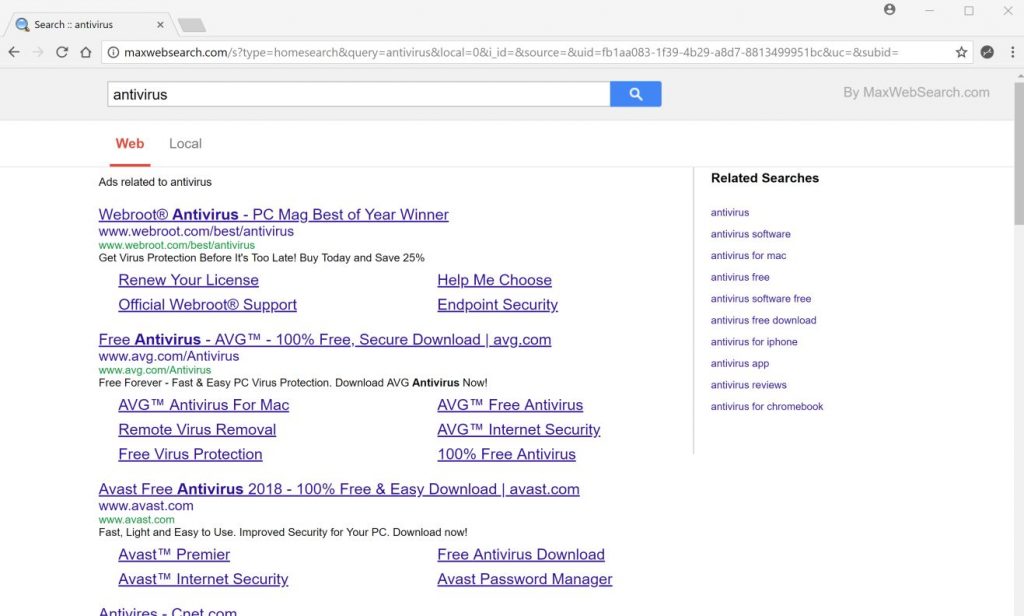Select related search 'antivirus free download'
Viewport: 1024px width, 616px height.
tap(763, 320)
